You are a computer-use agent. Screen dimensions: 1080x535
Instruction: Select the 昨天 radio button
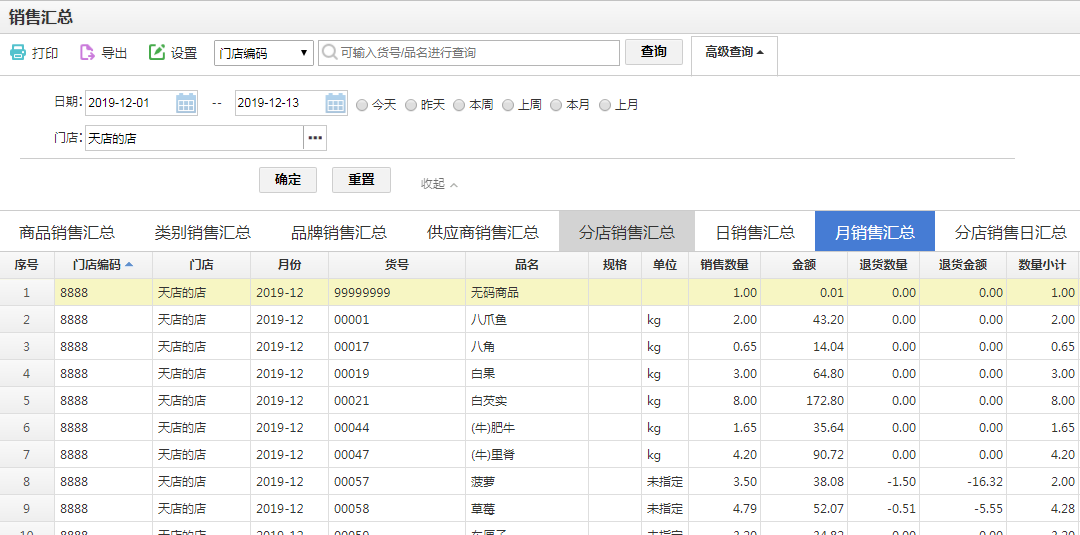click(x=411, y=105)
